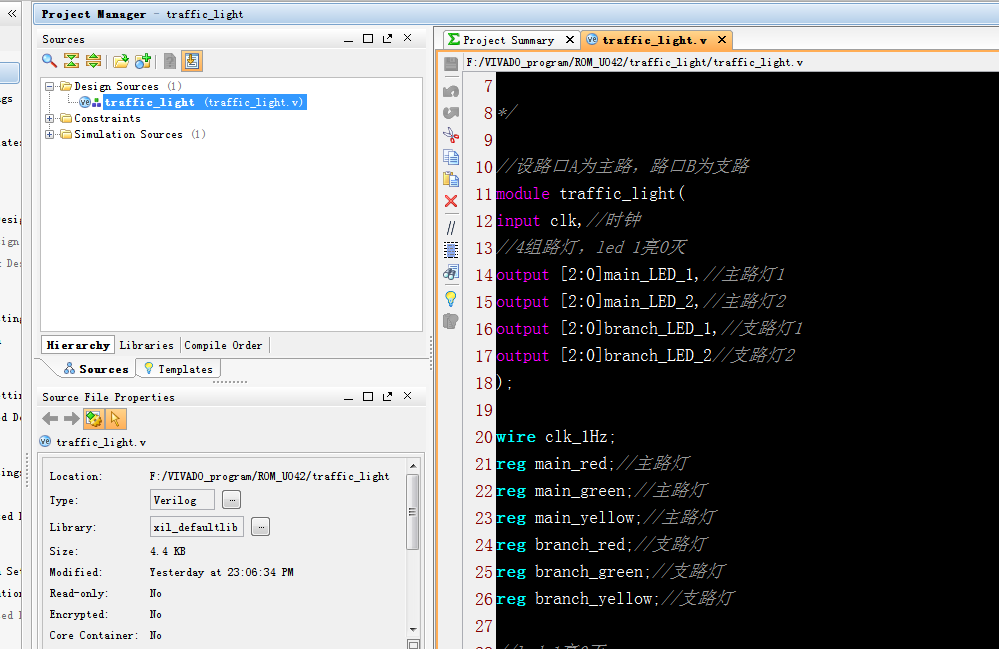Screen dimensions: 999x649
Task: Click the cut scissors icon in editor
Action: 451,135
